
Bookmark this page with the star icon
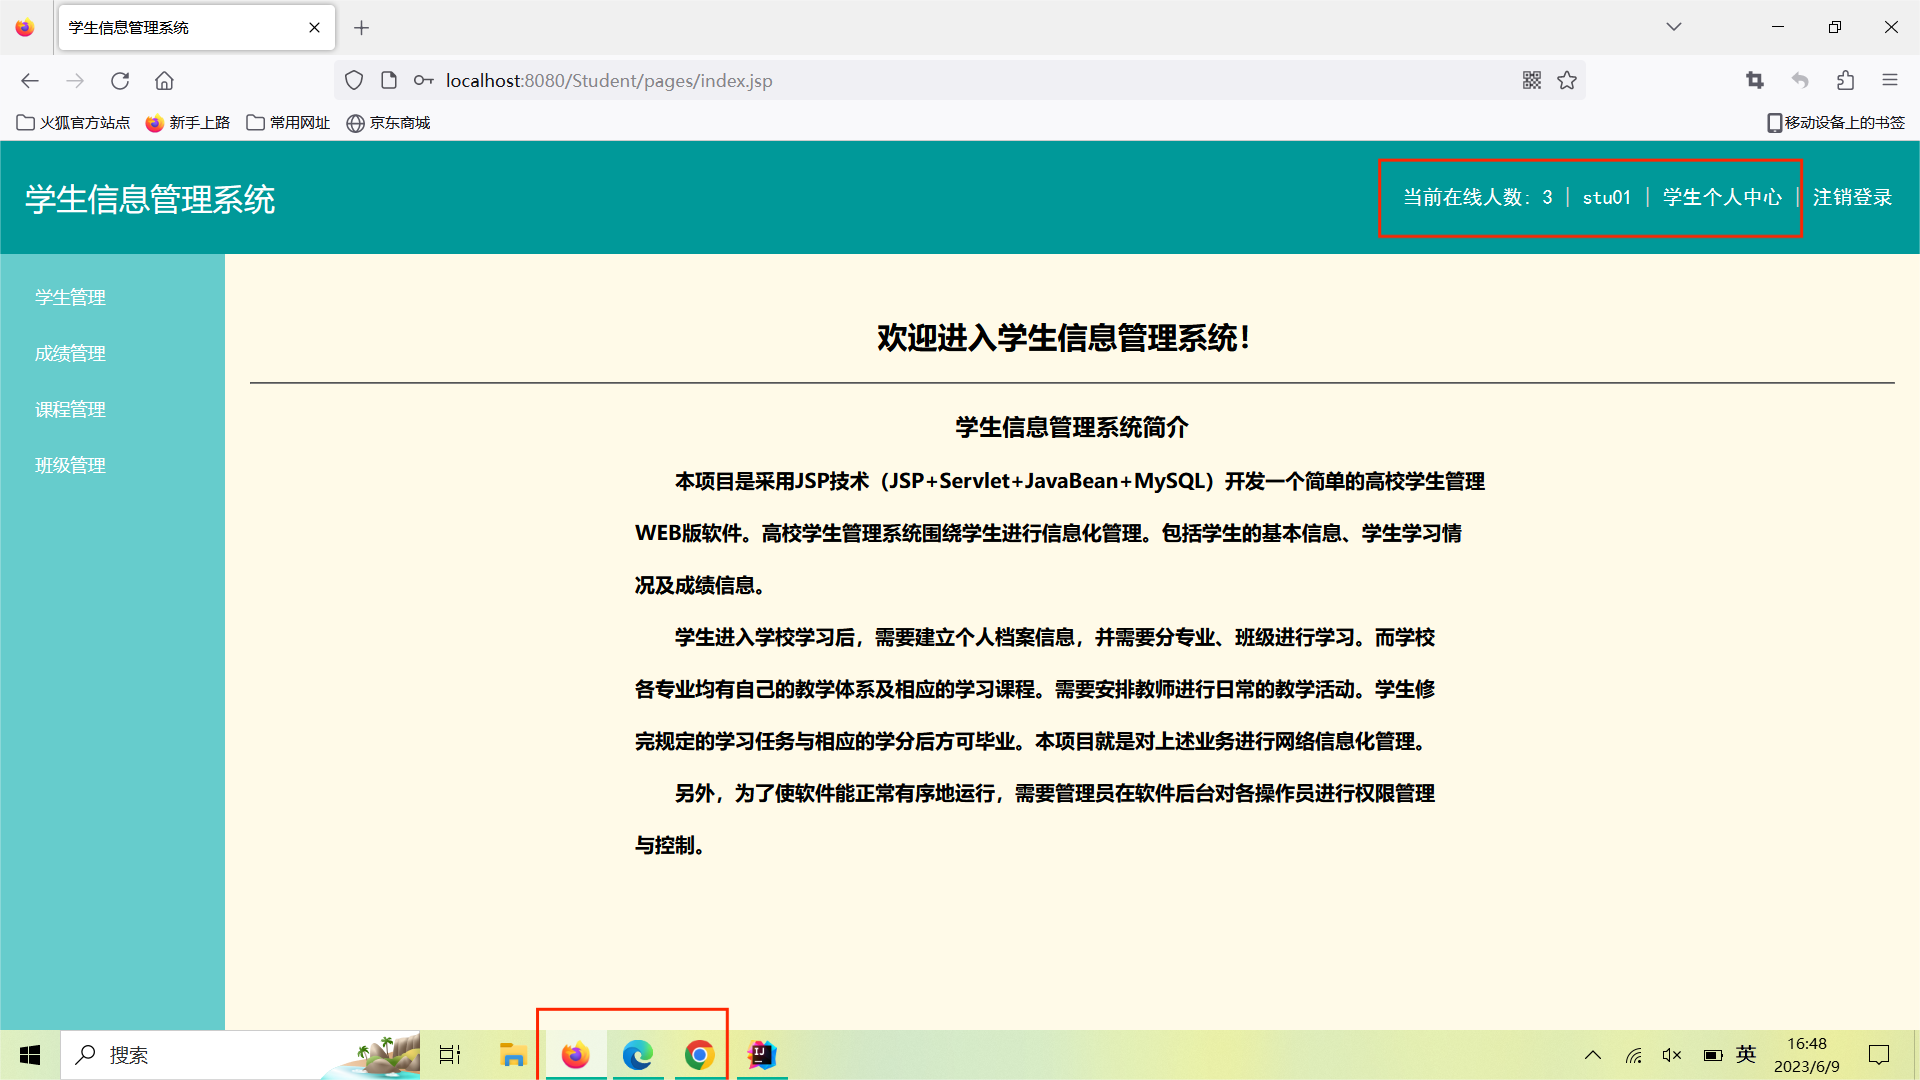point(1567,80)
